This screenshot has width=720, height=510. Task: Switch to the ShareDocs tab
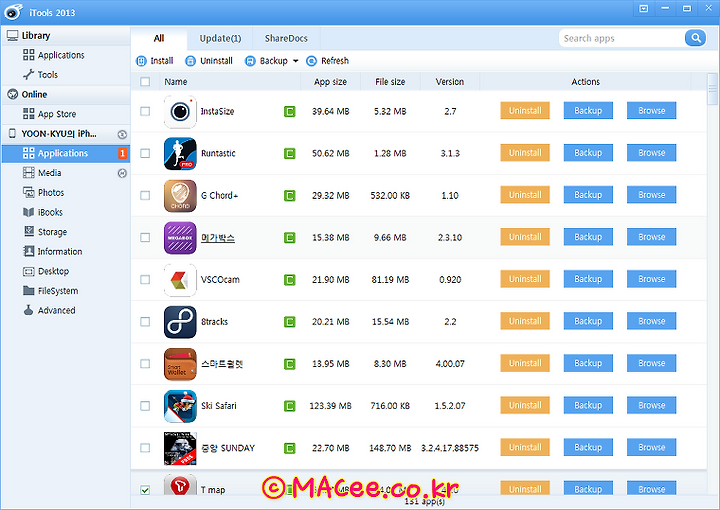click(286, 39)
